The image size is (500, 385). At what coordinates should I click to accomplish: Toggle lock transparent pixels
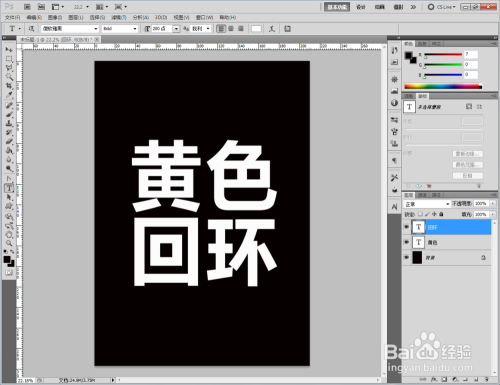420,214
